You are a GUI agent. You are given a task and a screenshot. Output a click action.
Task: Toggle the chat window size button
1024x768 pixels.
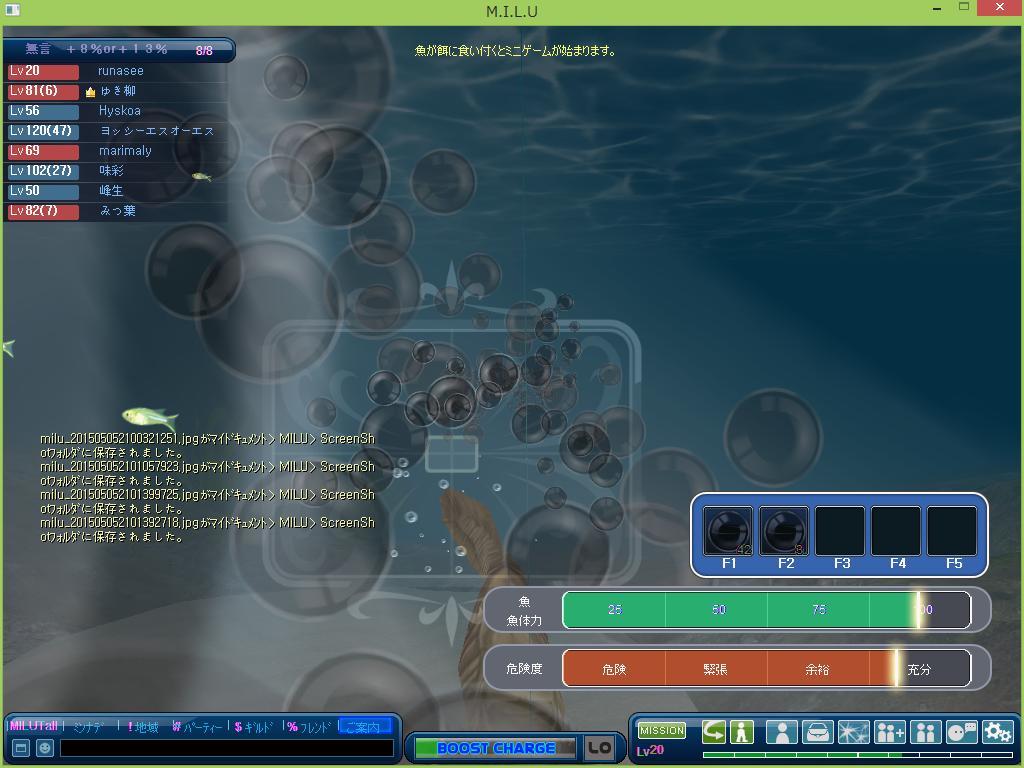(x=20, y=748)
